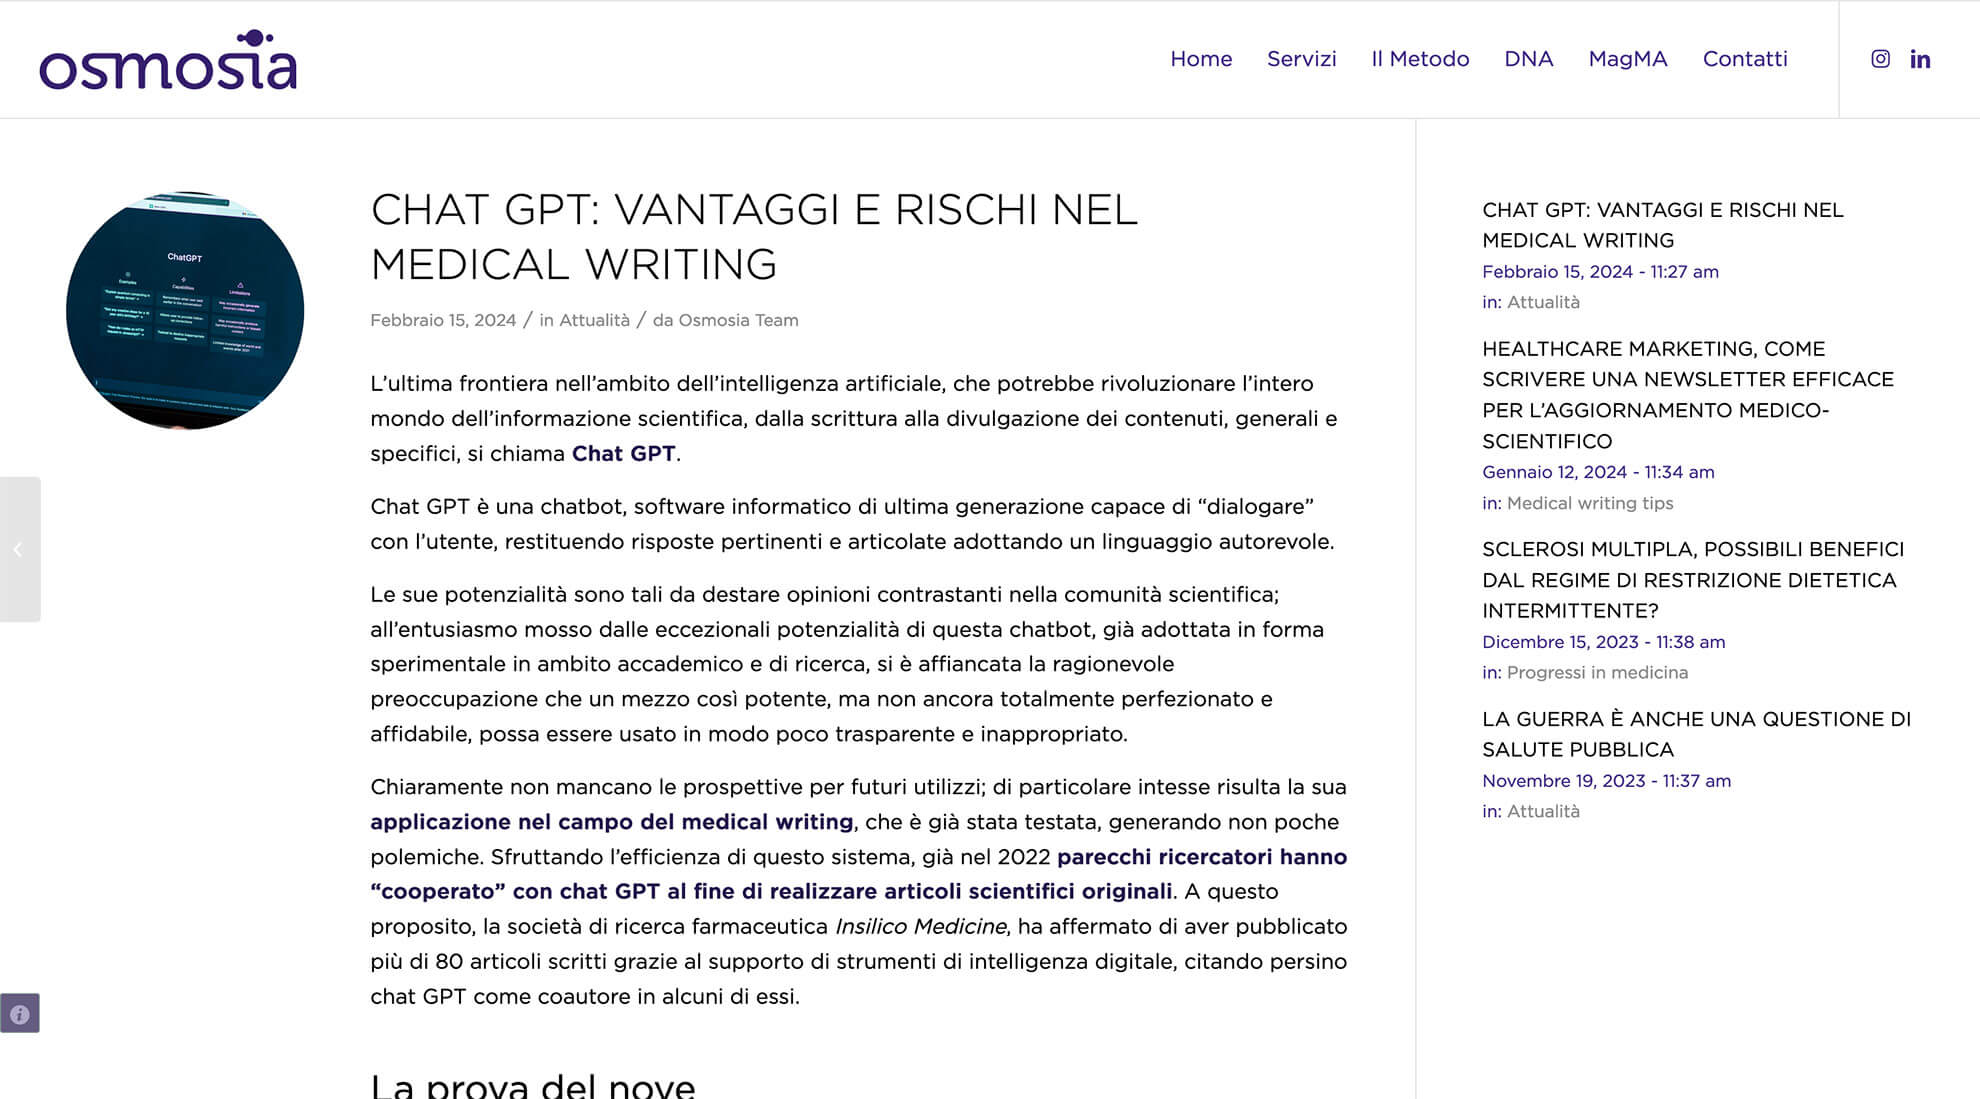Follow the bold Chat GPT link
The image size is (1980, 1099).
623,453
